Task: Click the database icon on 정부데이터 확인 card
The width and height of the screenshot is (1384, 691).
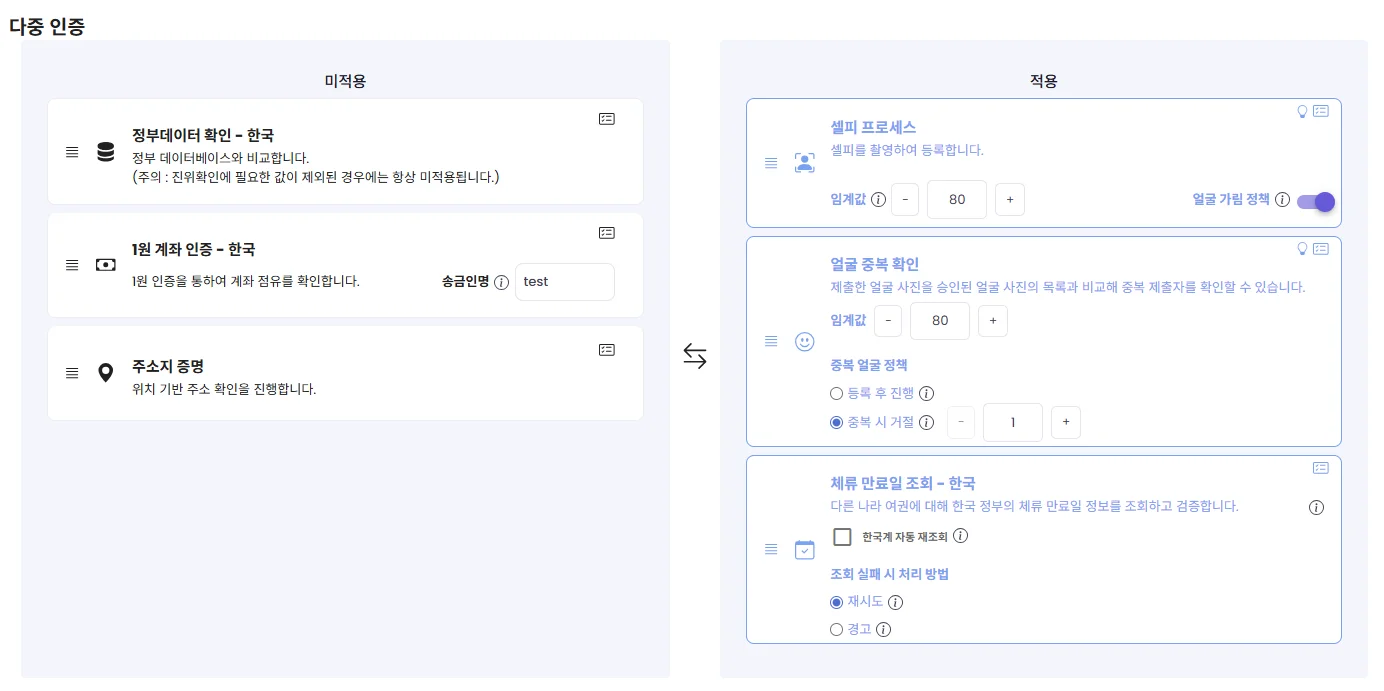Action: (105, 150)
